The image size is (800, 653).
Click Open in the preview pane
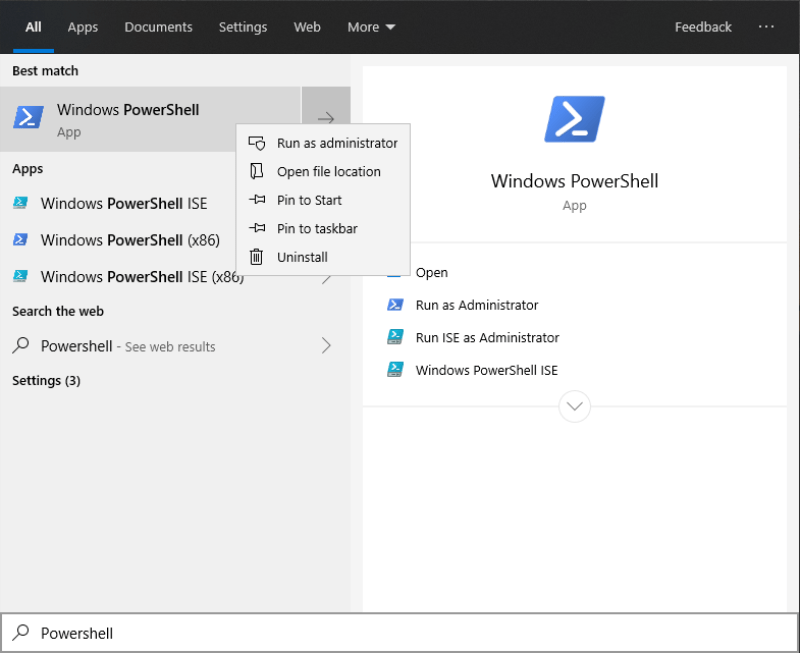432,272
